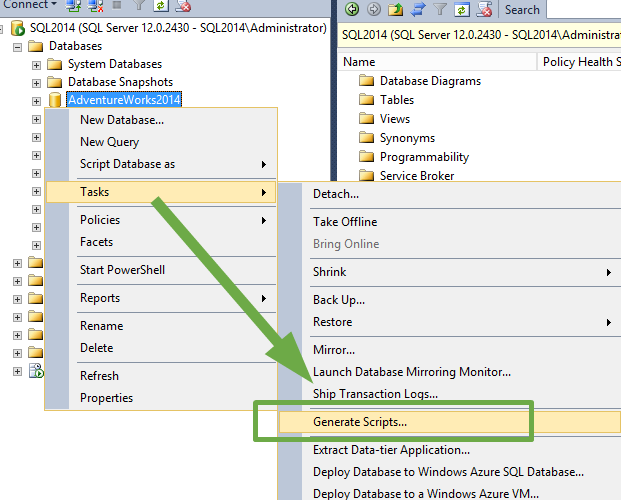The image size is (621, 500).
Task: Open the Reports submenu
Action: (161, 298)
